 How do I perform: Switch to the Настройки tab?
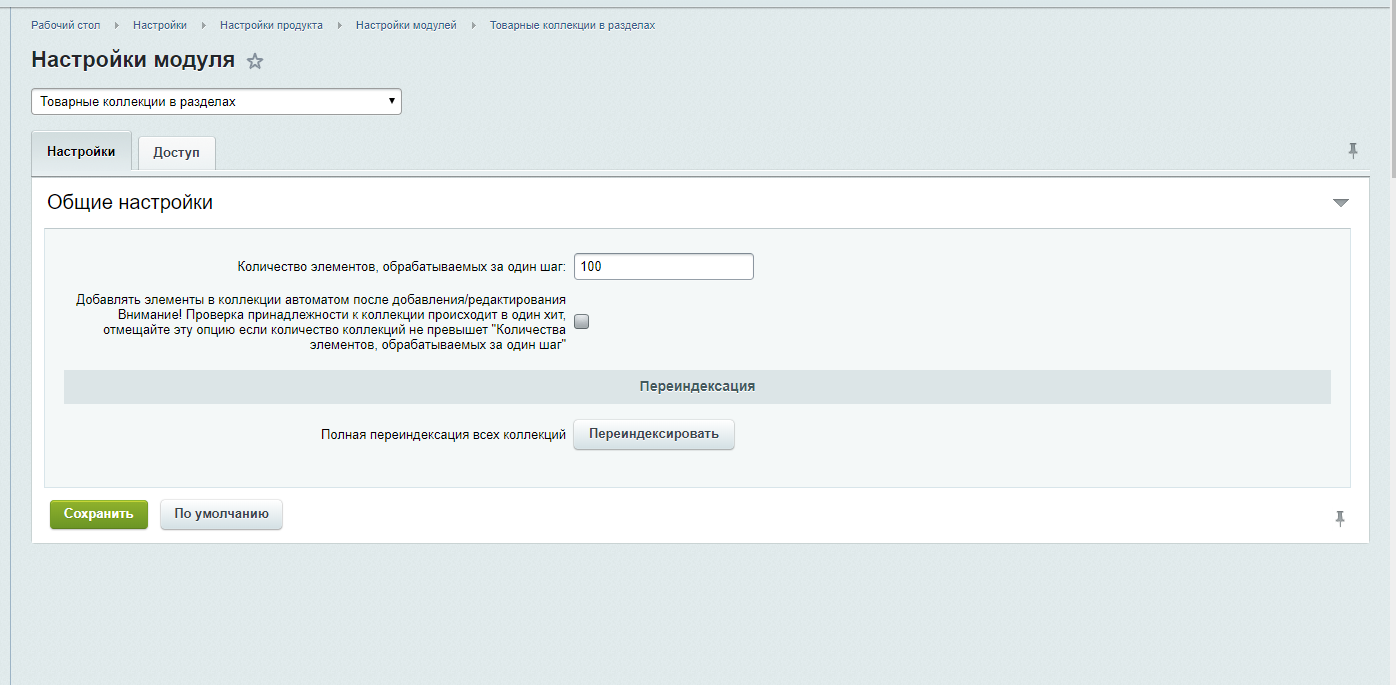point(81,152)
